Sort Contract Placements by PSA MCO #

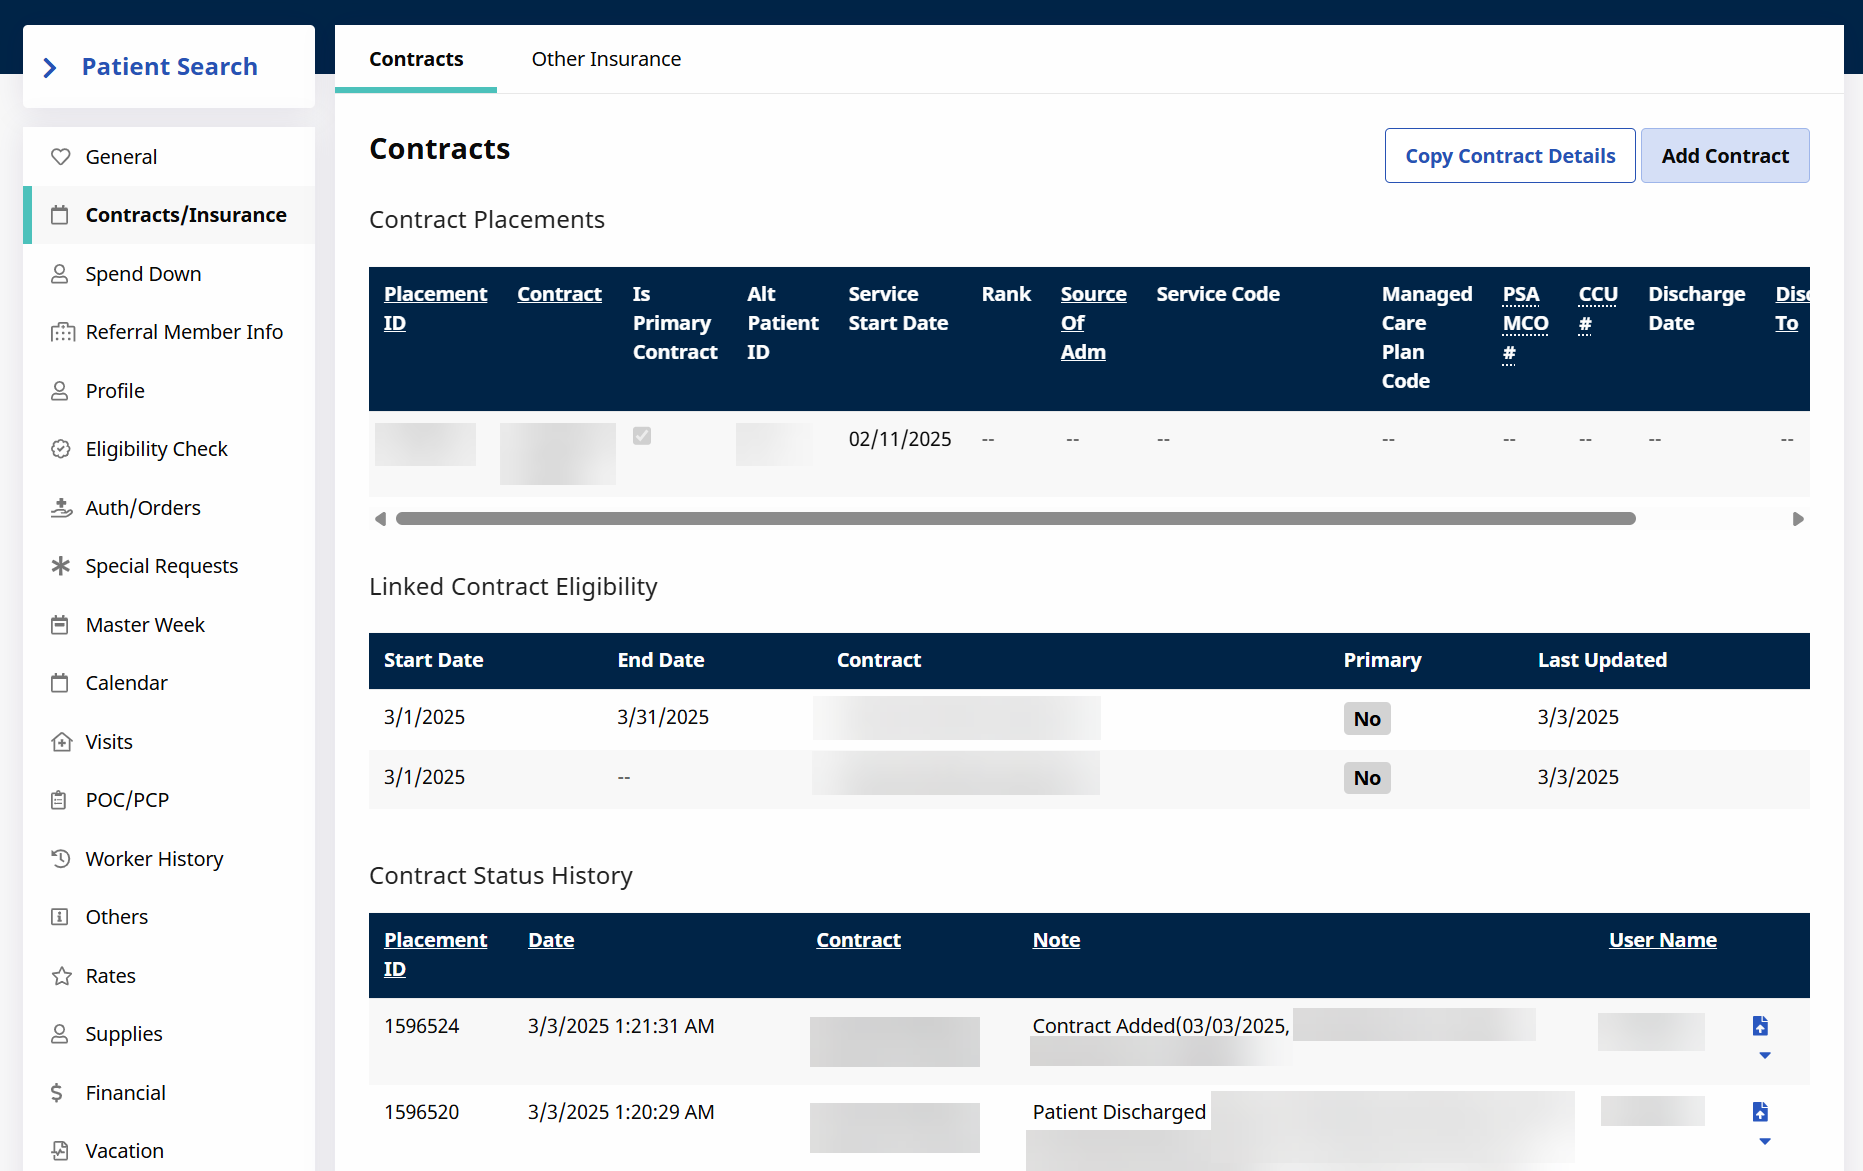(x=1525, y=323)
